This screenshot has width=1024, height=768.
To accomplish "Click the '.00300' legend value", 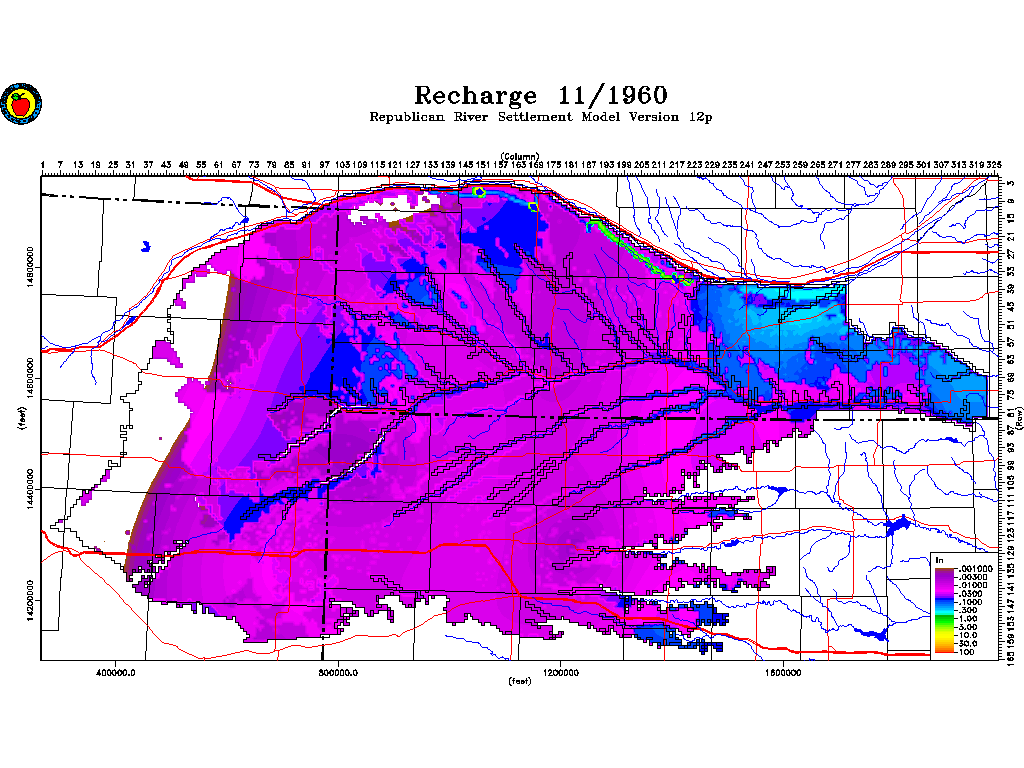I will pyautogui.click(x=972, y=577).
